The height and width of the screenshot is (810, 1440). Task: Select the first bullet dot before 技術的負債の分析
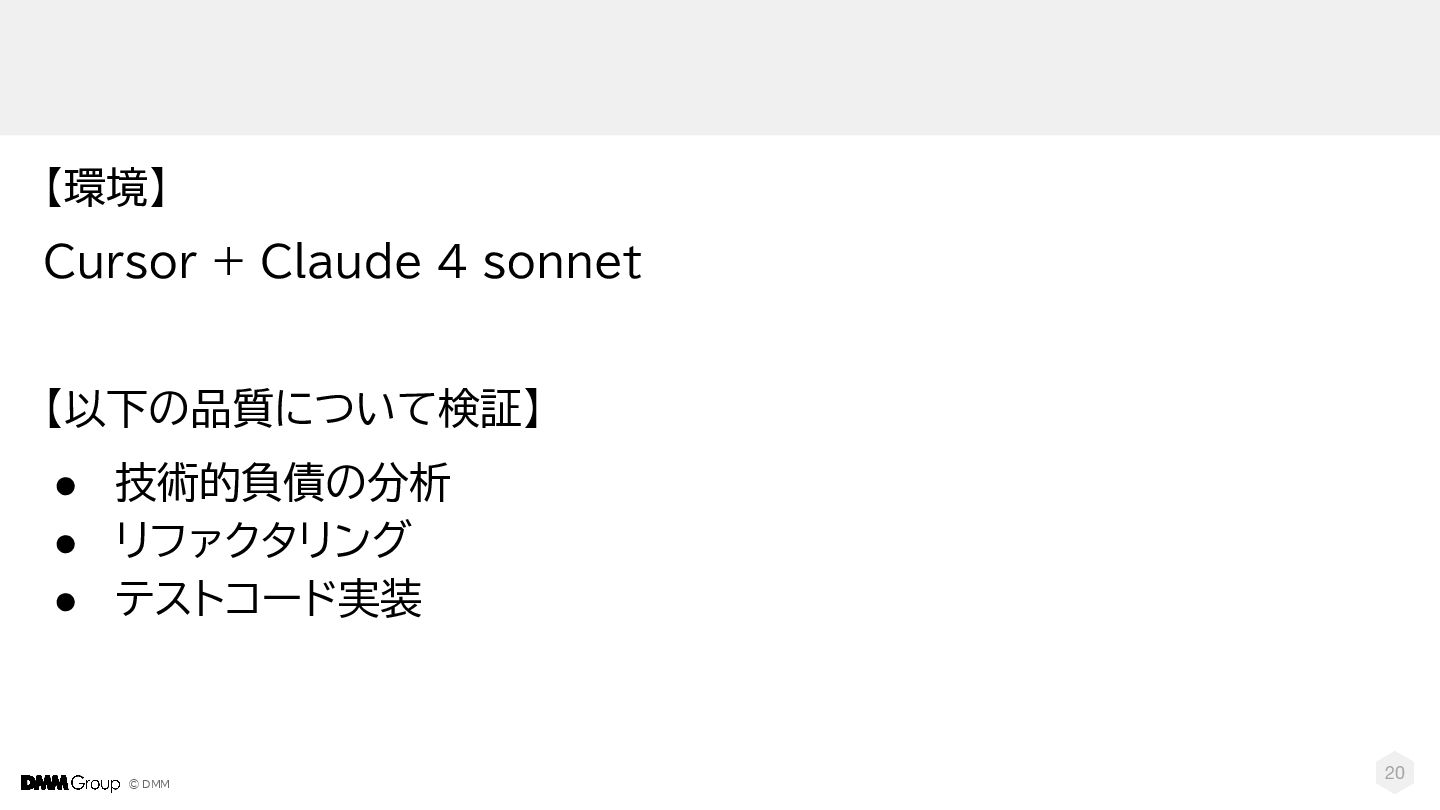click(66, 486)
